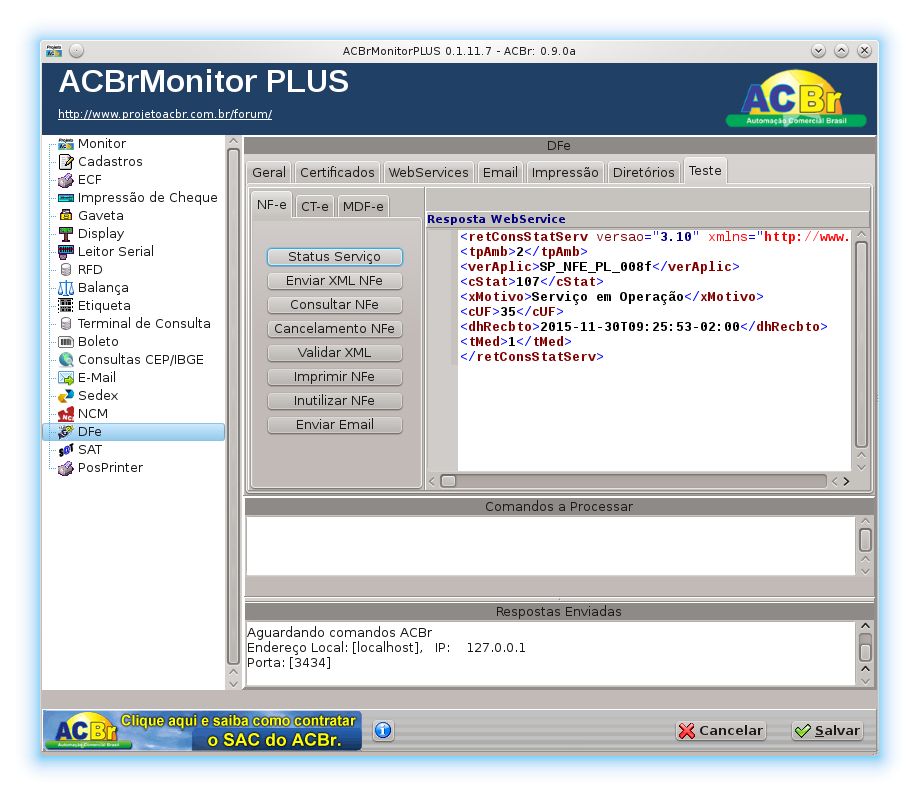Click the Imprimir NFe button
Screen dimensions: 919x796
click(x=335, y=377)
